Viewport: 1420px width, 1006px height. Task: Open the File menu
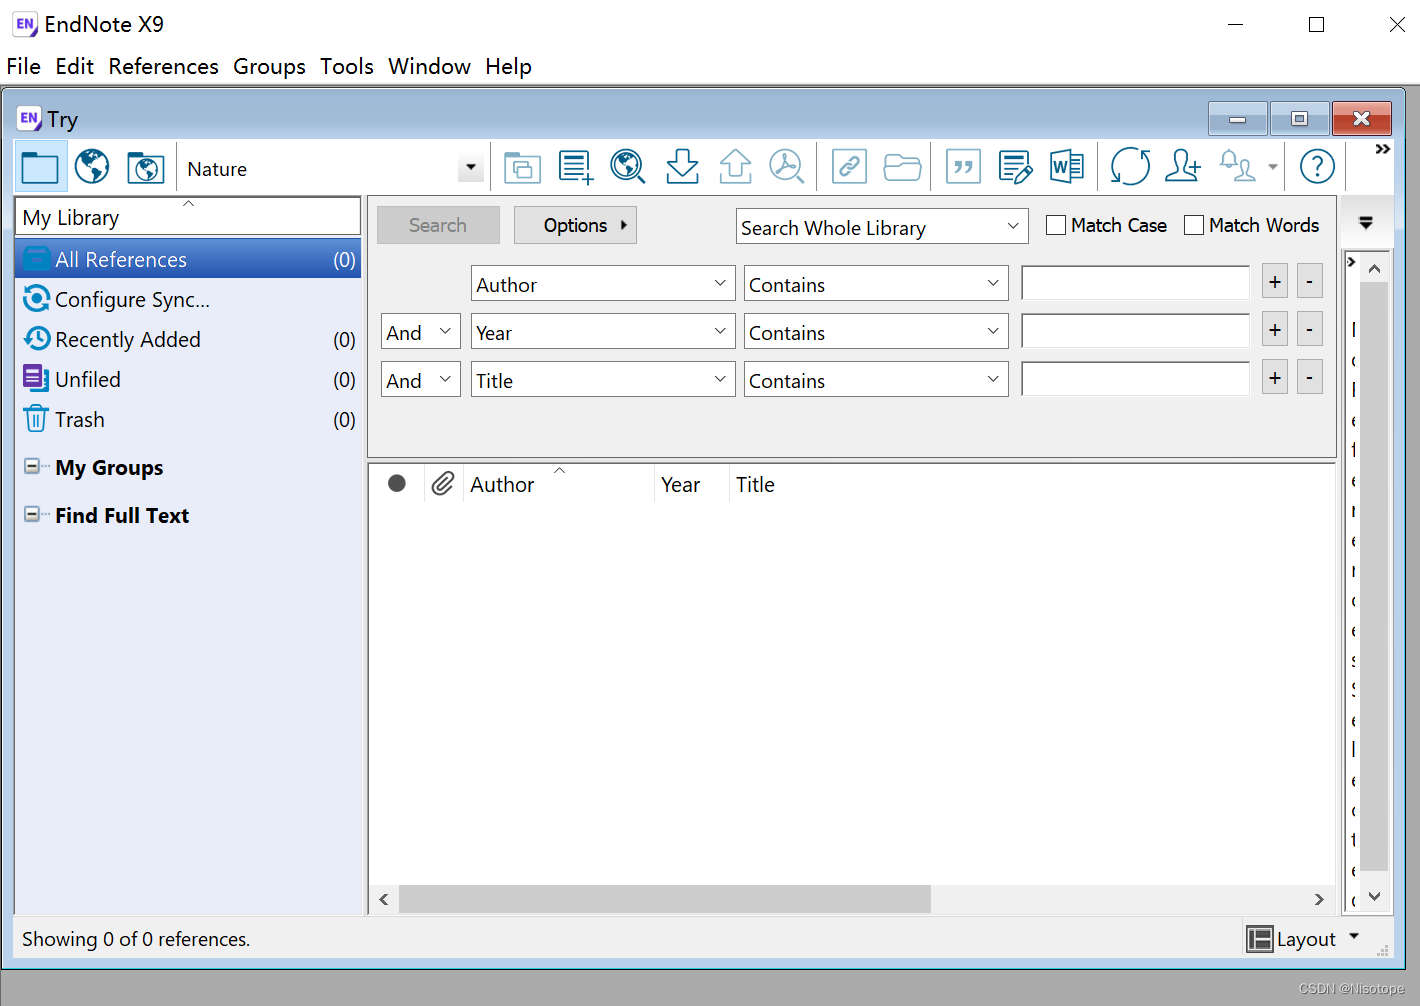click(x=24, y=66)
